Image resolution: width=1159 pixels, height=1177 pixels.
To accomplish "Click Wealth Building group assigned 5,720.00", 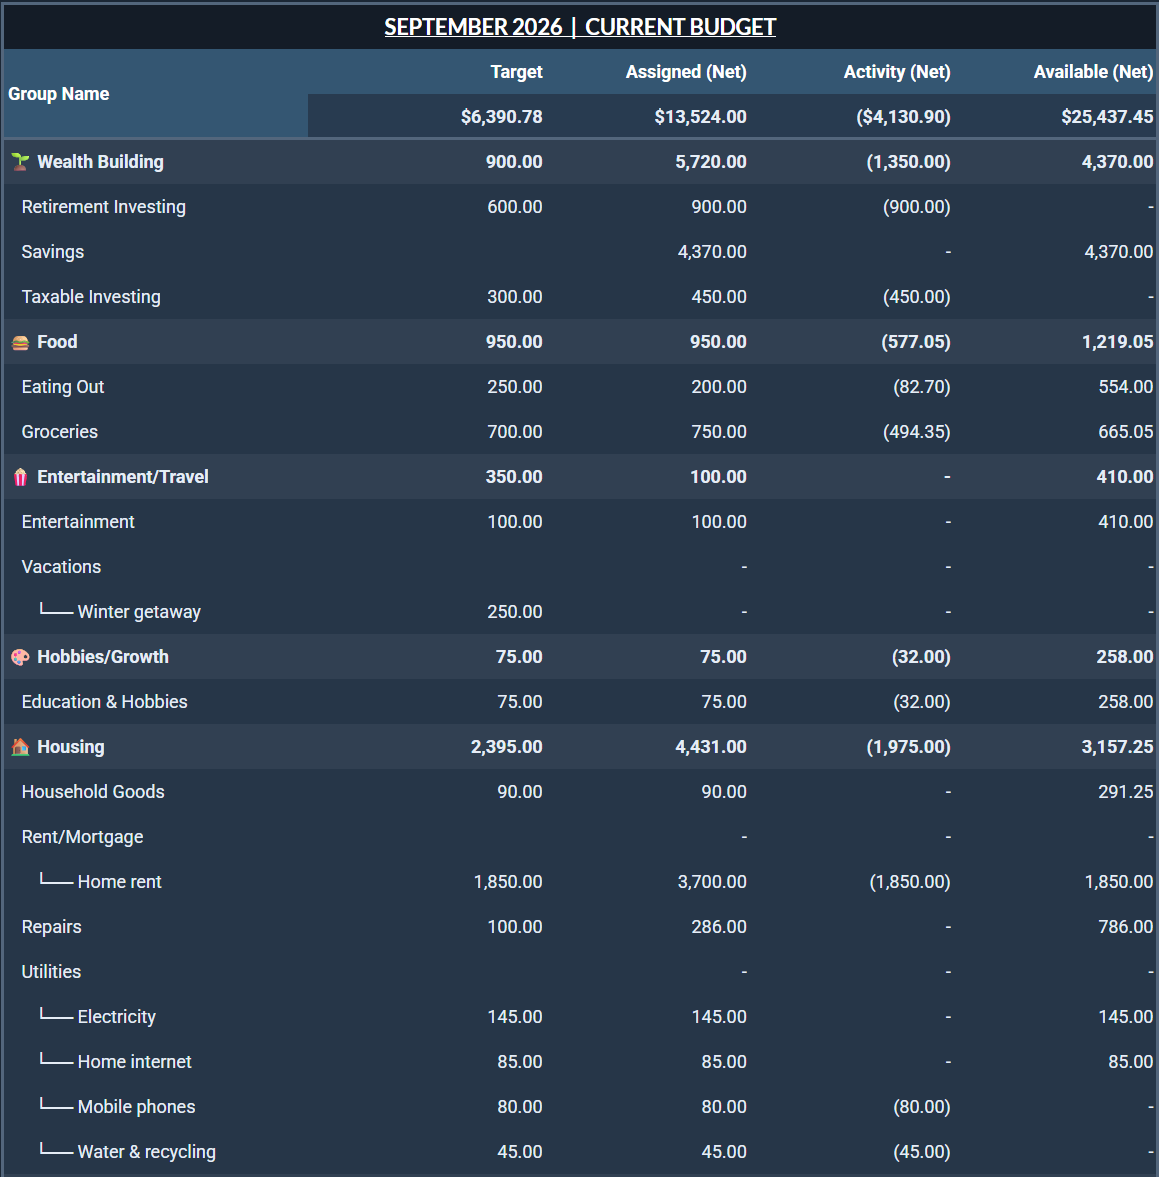I will [711, 161].
